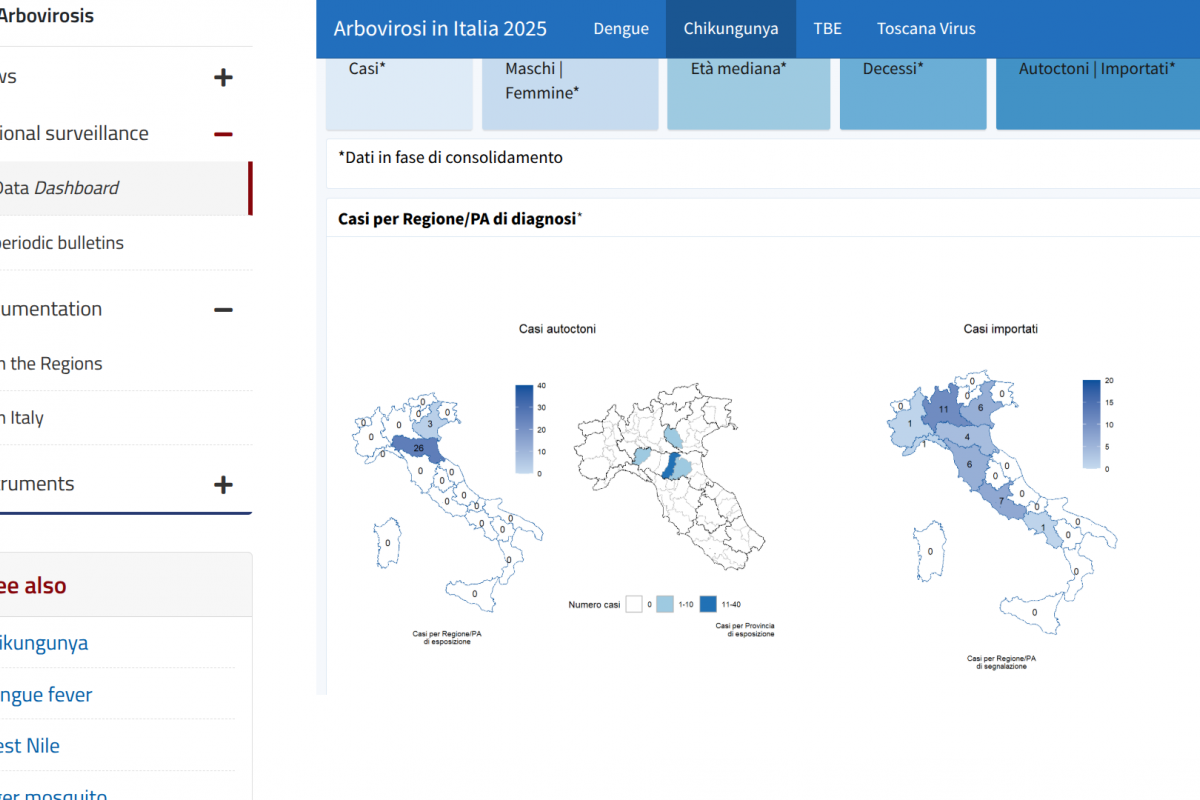Viewport: 1200px width, 800px height.
Task: Click the Decessi summary card
Action: (x=912, y=94)
